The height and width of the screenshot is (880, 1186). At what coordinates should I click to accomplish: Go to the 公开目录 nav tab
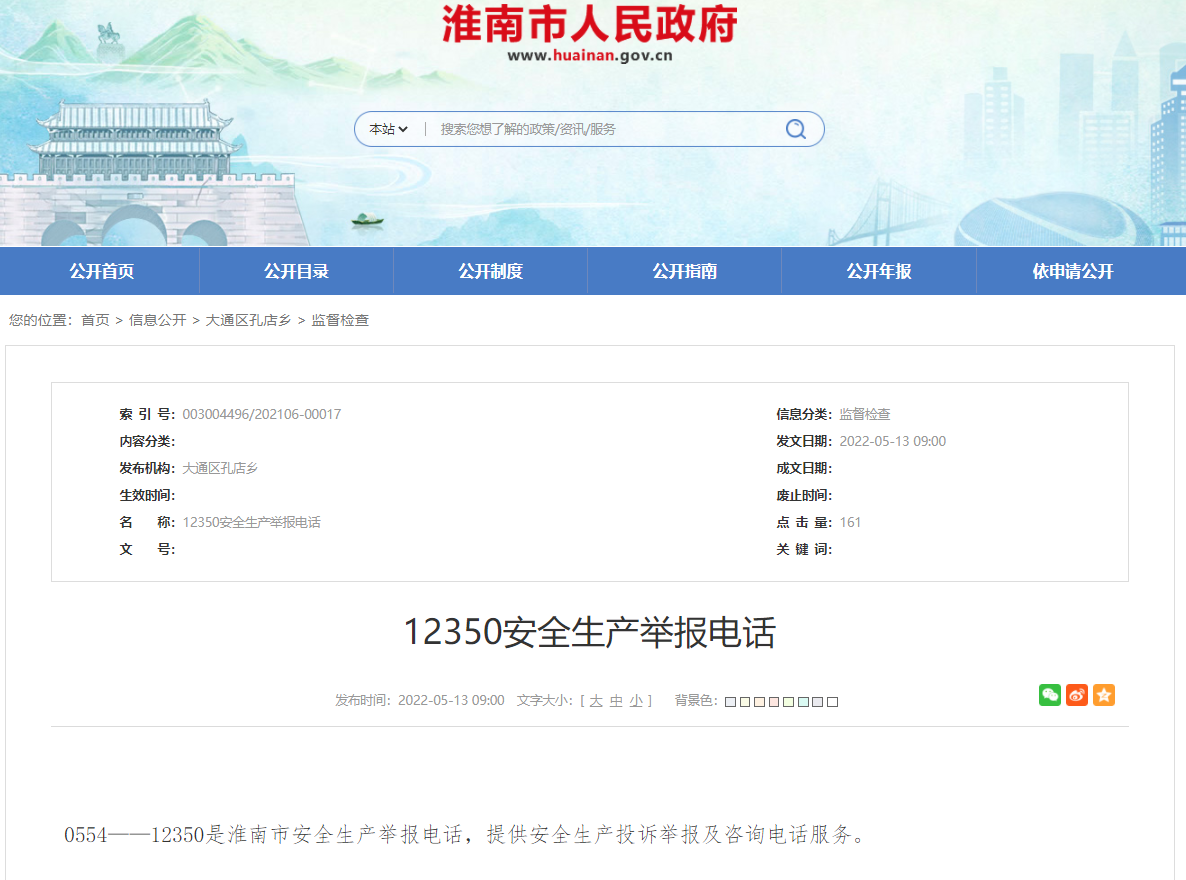(x=296, y=271)
